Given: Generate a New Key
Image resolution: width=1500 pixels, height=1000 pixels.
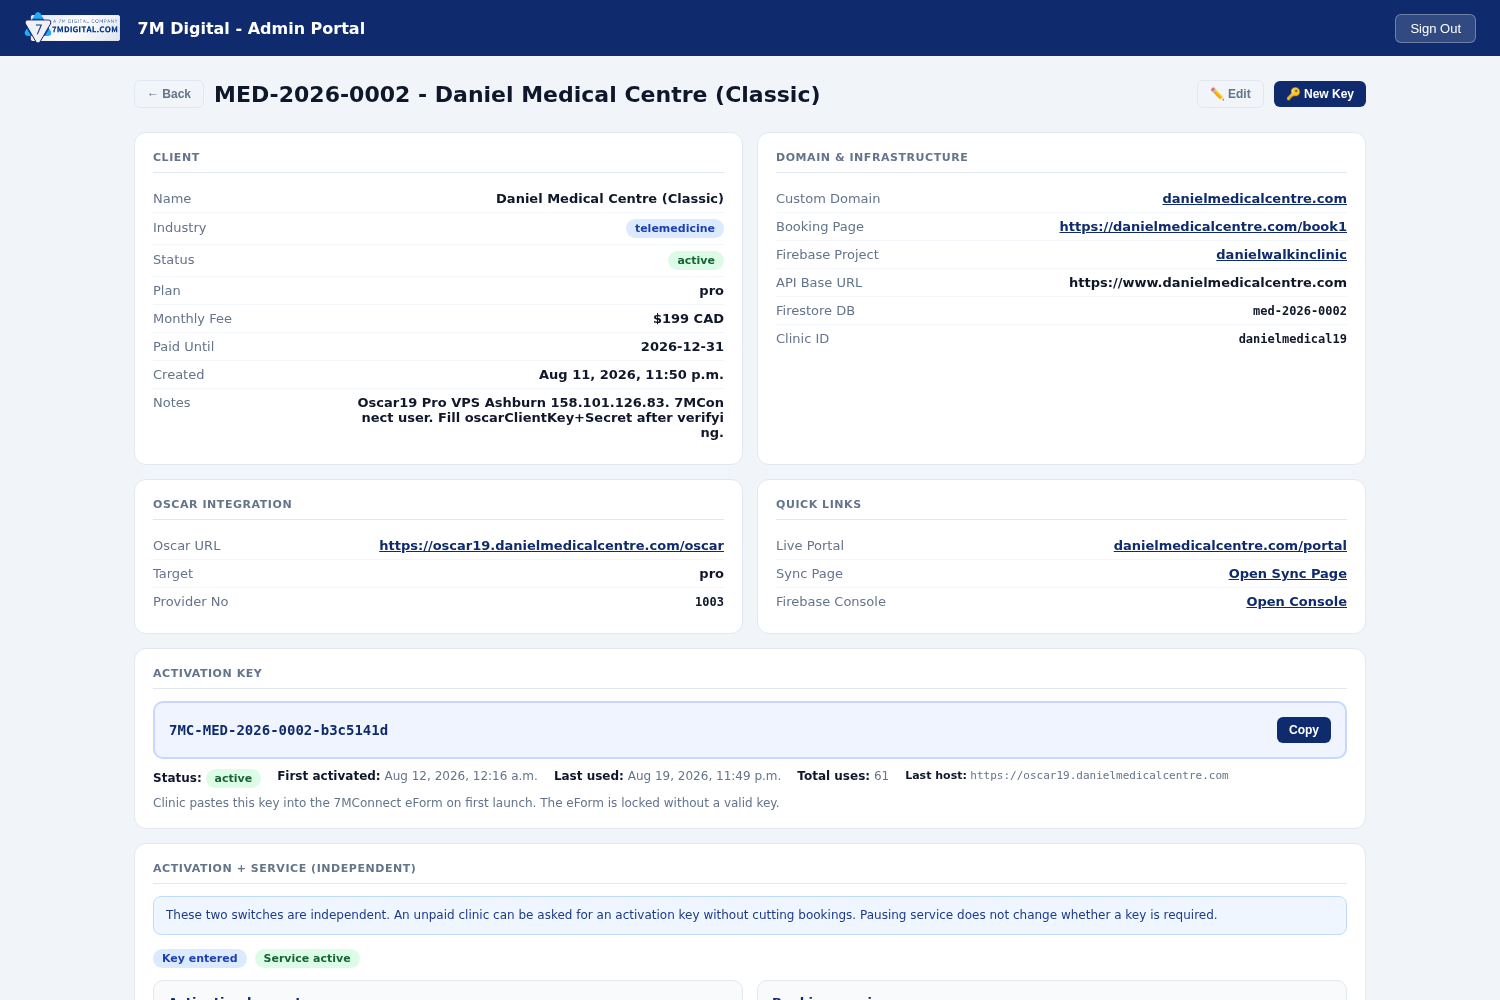Looking at the screenshot, I should pos(1320,94).
